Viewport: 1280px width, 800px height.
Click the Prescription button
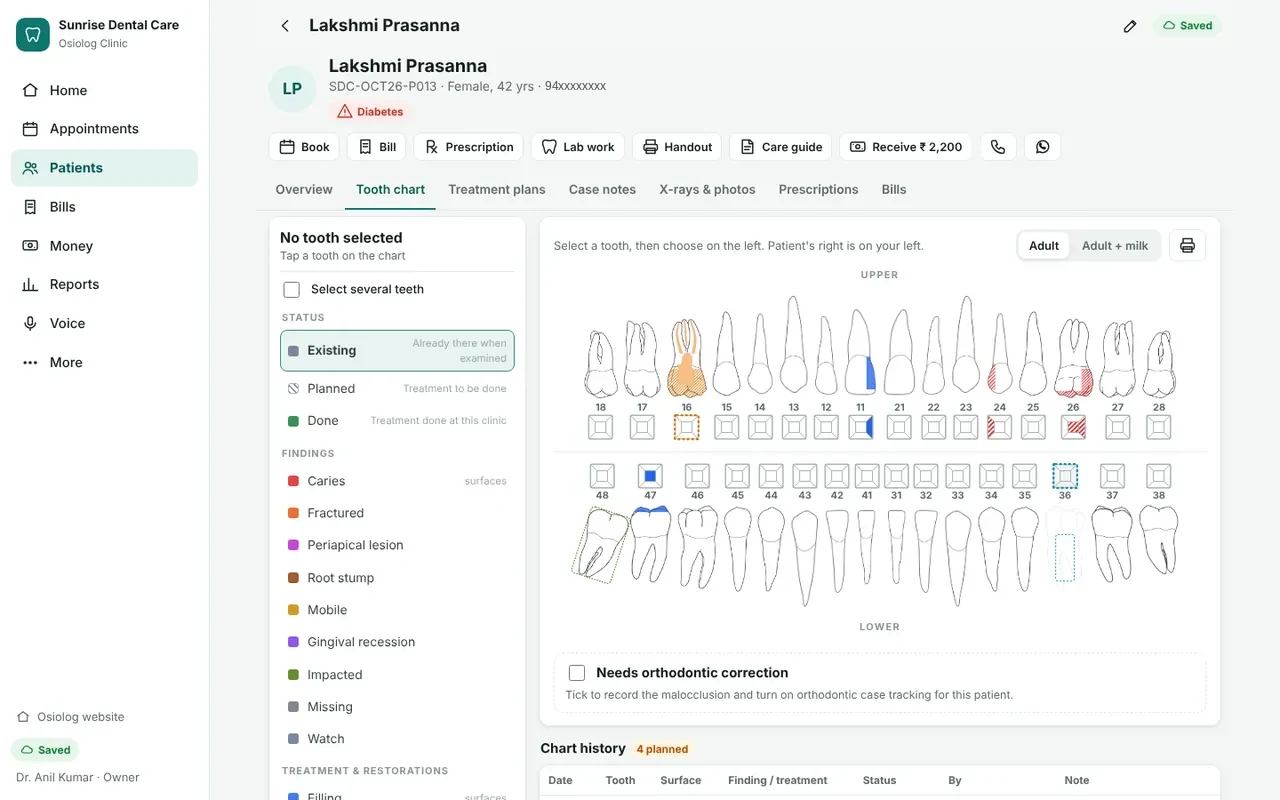(x=468, y=147)
